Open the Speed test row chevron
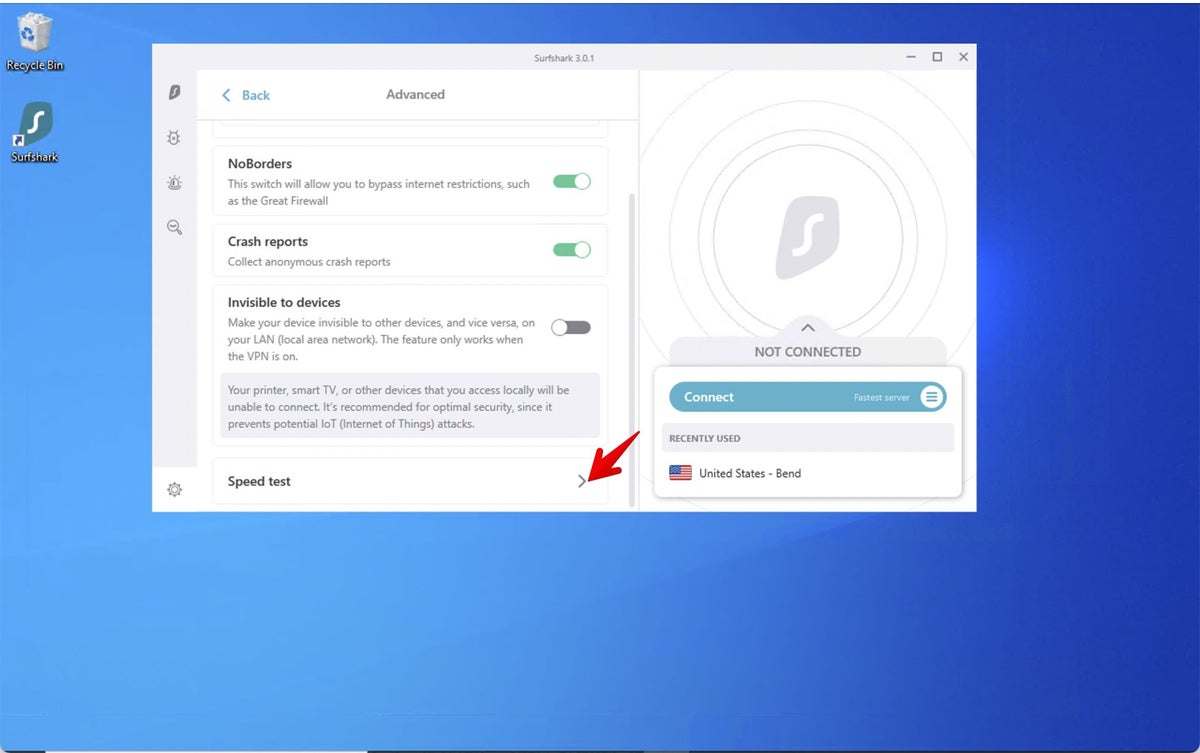Image resolution: width=1200 pixels, height=753 pixels. (x=582, y=481)
